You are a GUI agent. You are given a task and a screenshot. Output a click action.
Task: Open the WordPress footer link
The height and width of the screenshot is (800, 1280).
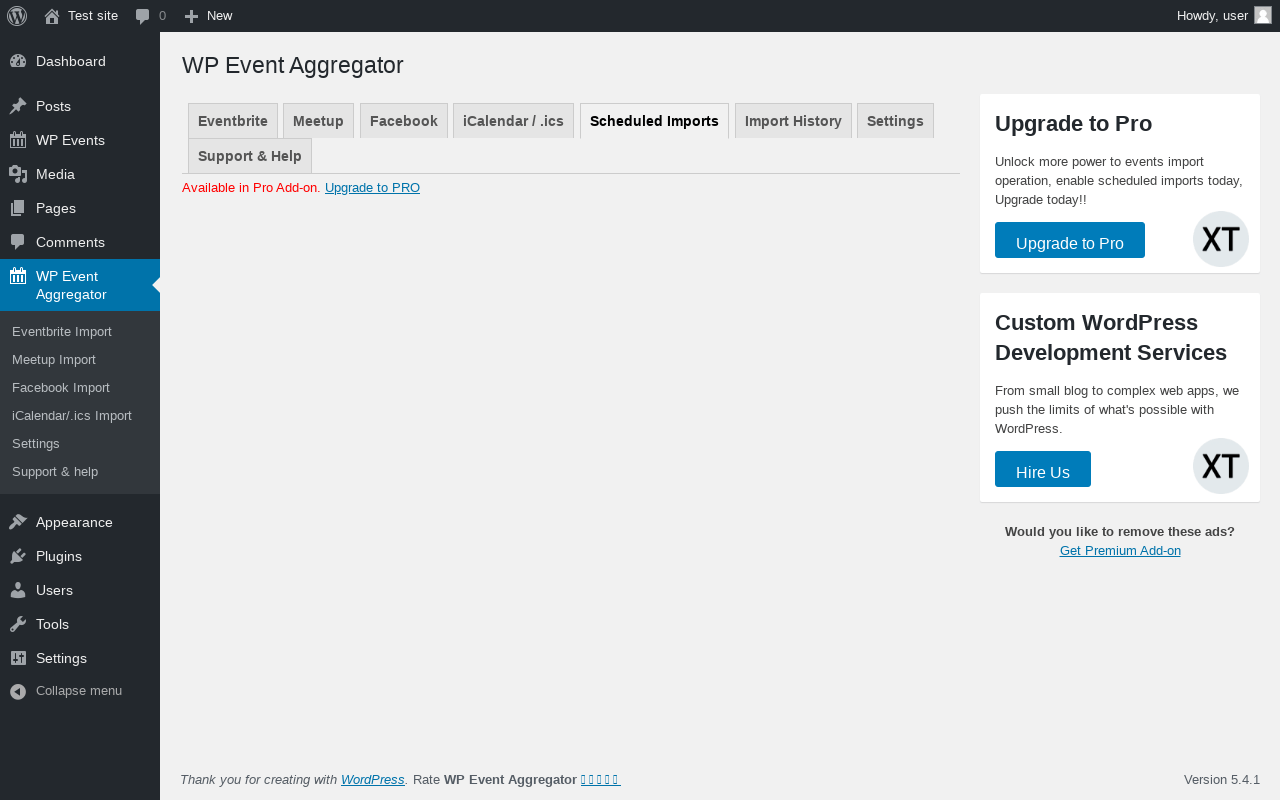point(373,779)
